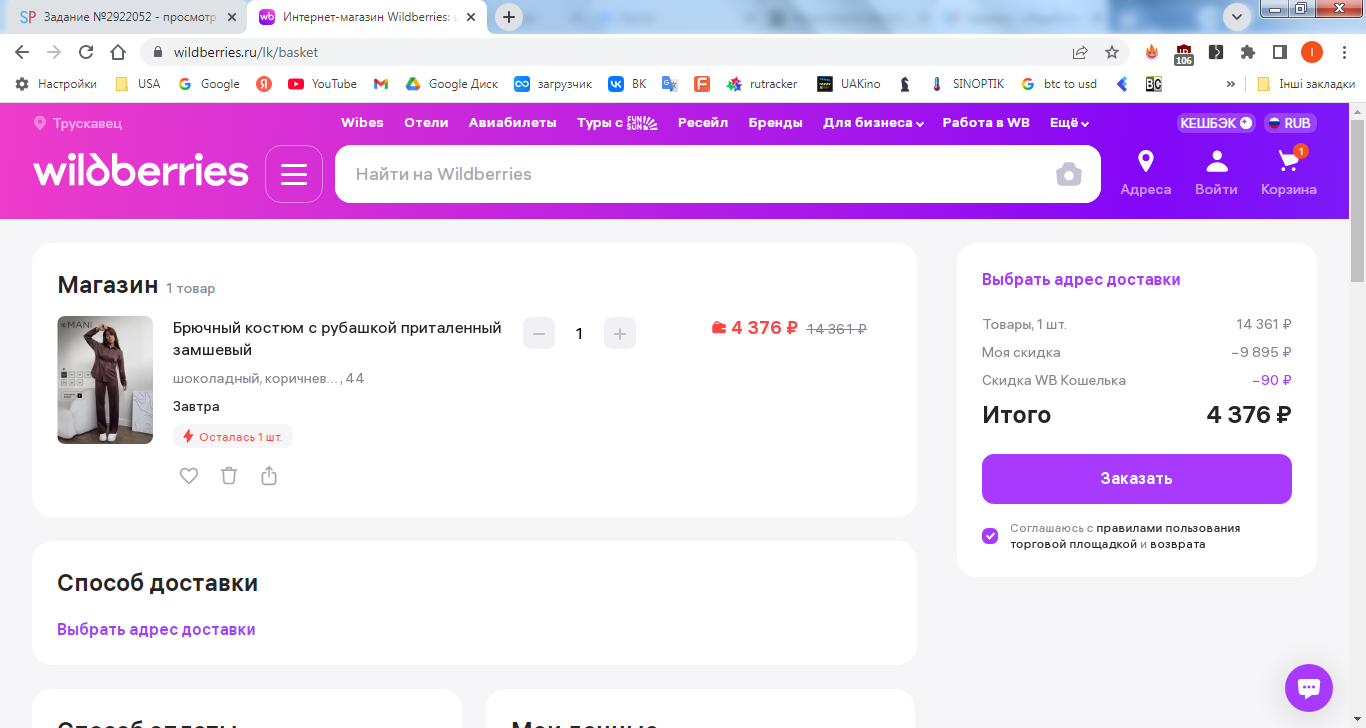This screenshot has width=1366, height=728.
Task: Open the Бренды menu item
Action: 775,123
